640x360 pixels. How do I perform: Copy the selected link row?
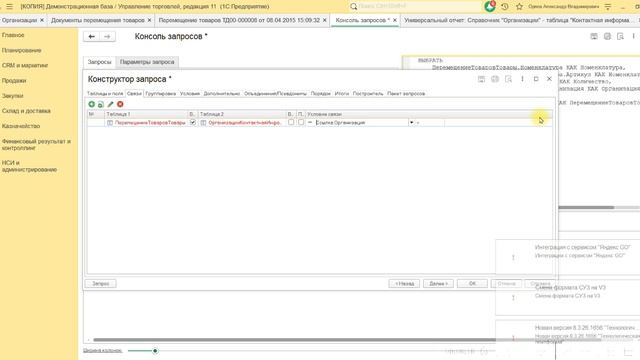101,104
